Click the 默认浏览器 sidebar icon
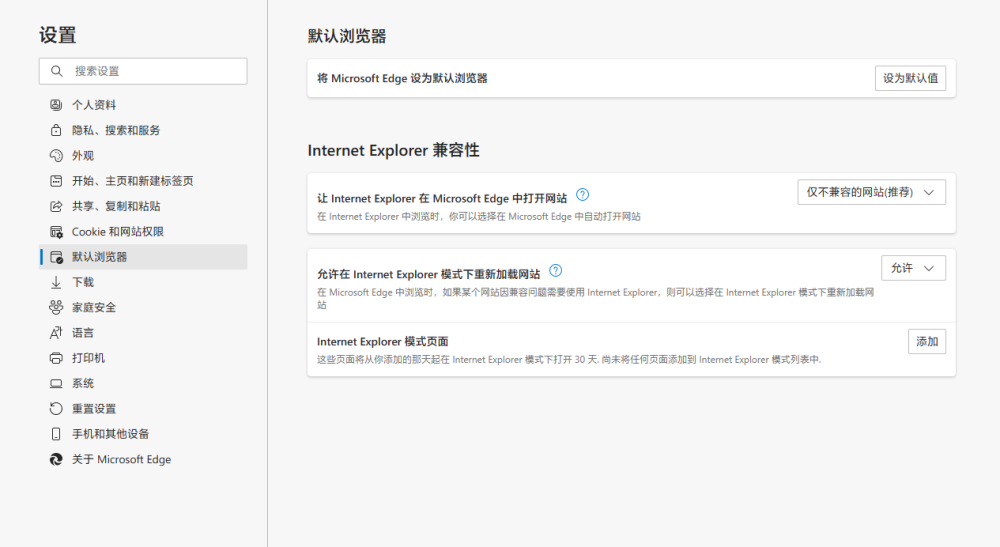 click(56, 257)
